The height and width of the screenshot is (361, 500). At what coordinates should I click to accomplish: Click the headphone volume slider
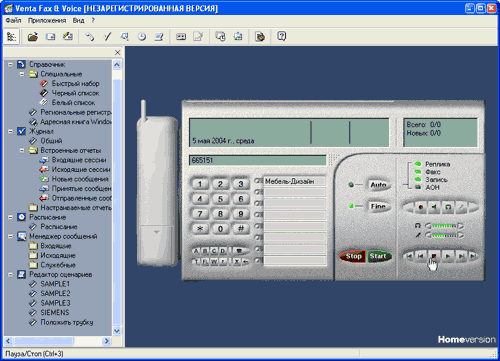pos(444,226)
